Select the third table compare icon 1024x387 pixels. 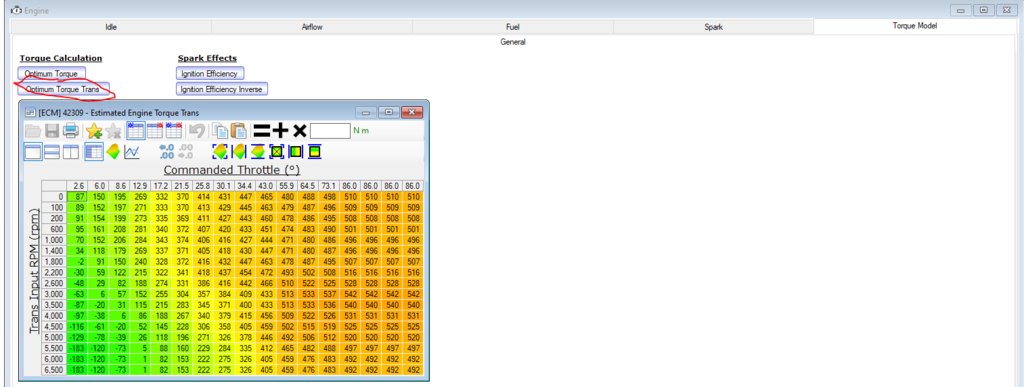[174, 130]
